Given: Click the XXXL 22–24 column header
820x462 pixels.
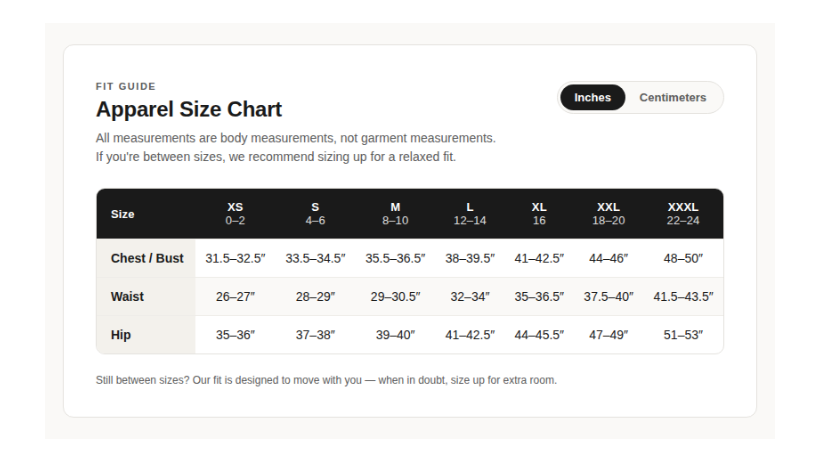Looking at the screenshot, I should click(x=683, y=214).
